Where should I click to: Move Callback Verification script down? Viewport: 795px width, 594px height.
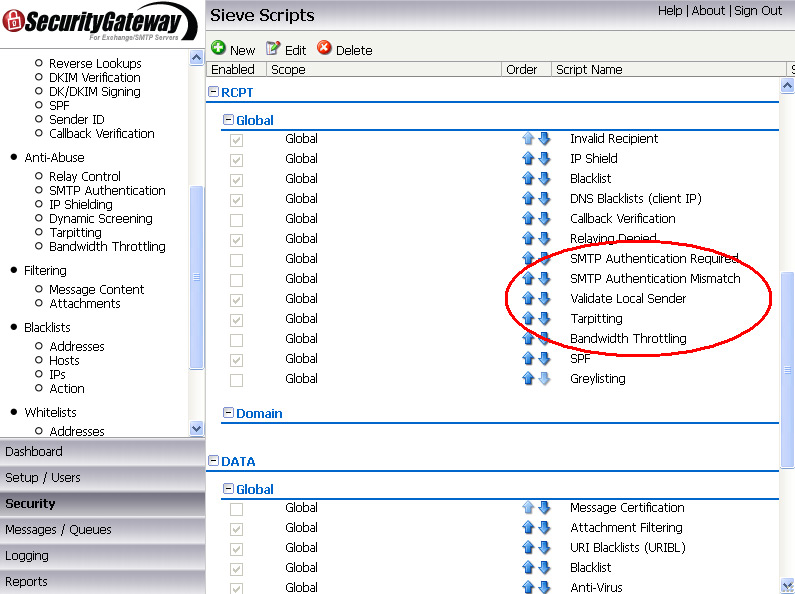tap(544, 218)
